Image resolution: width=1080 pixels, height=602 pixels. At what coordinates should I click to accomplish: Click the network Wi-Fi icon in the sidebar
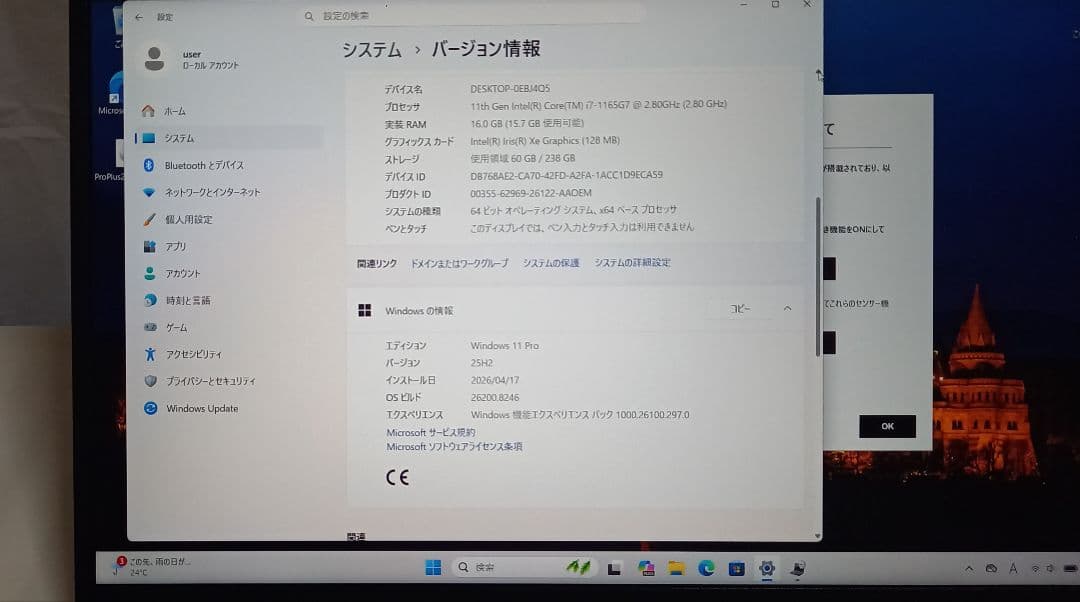click(x=149, y=193)
